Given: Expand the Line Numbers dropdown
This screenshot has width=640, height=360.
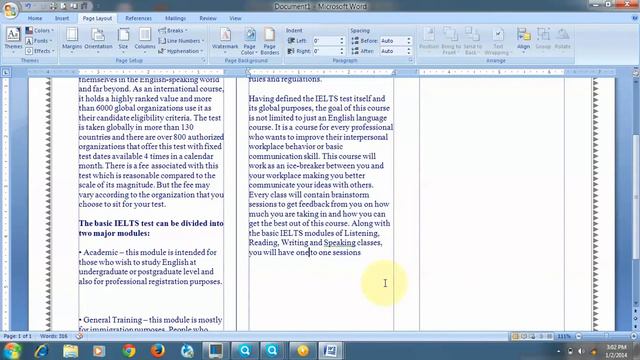Looking at the screenshot, I should click(181, 41).
